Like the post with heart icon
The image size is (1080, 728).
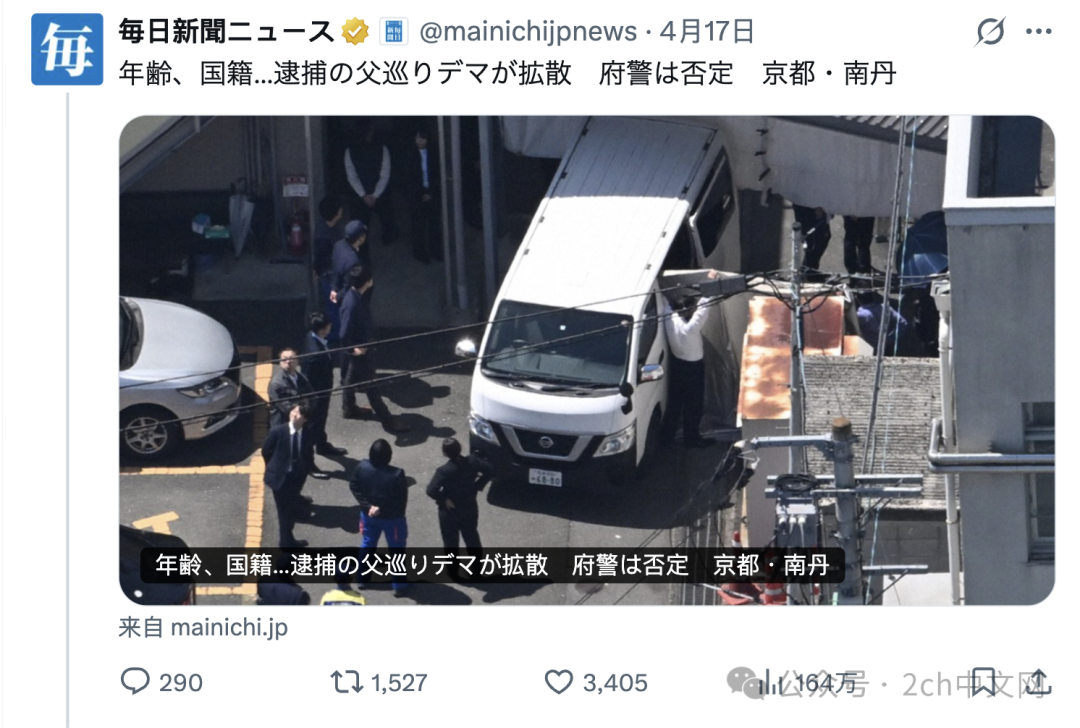click(x=559, y=683)
